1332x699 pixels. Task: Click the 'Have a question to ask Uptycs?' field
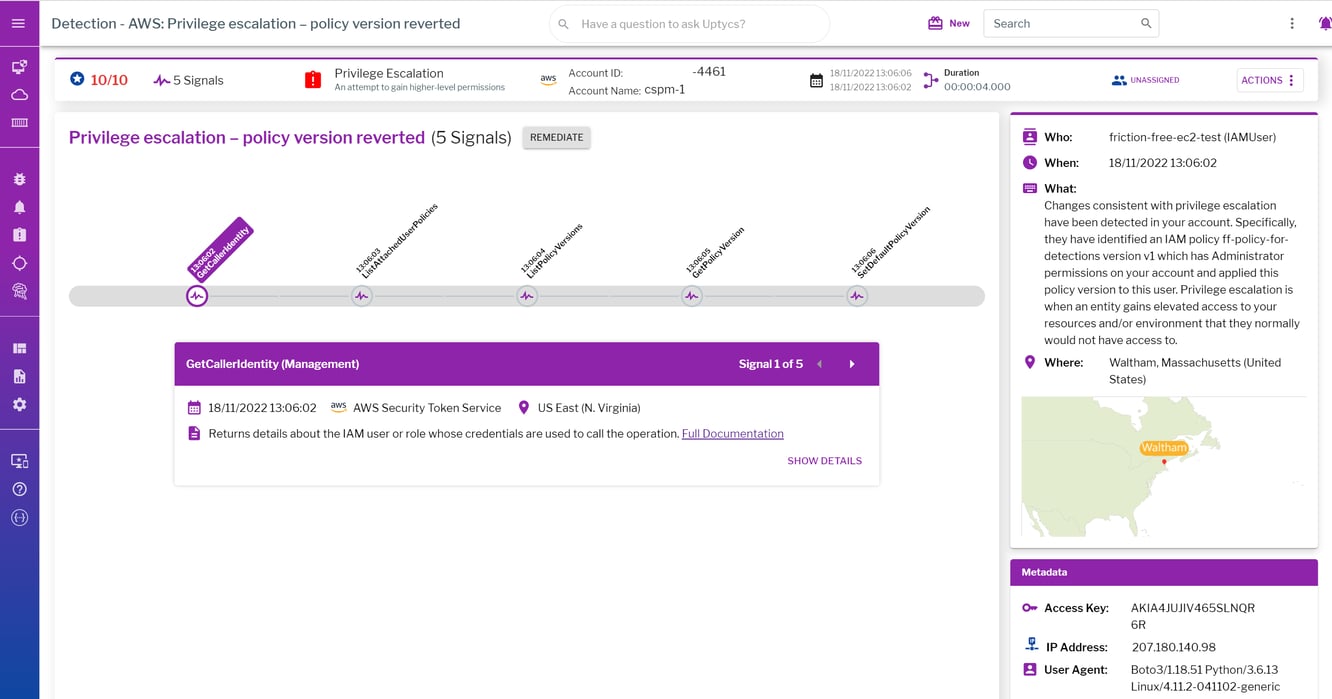click(x=689, y=23)
